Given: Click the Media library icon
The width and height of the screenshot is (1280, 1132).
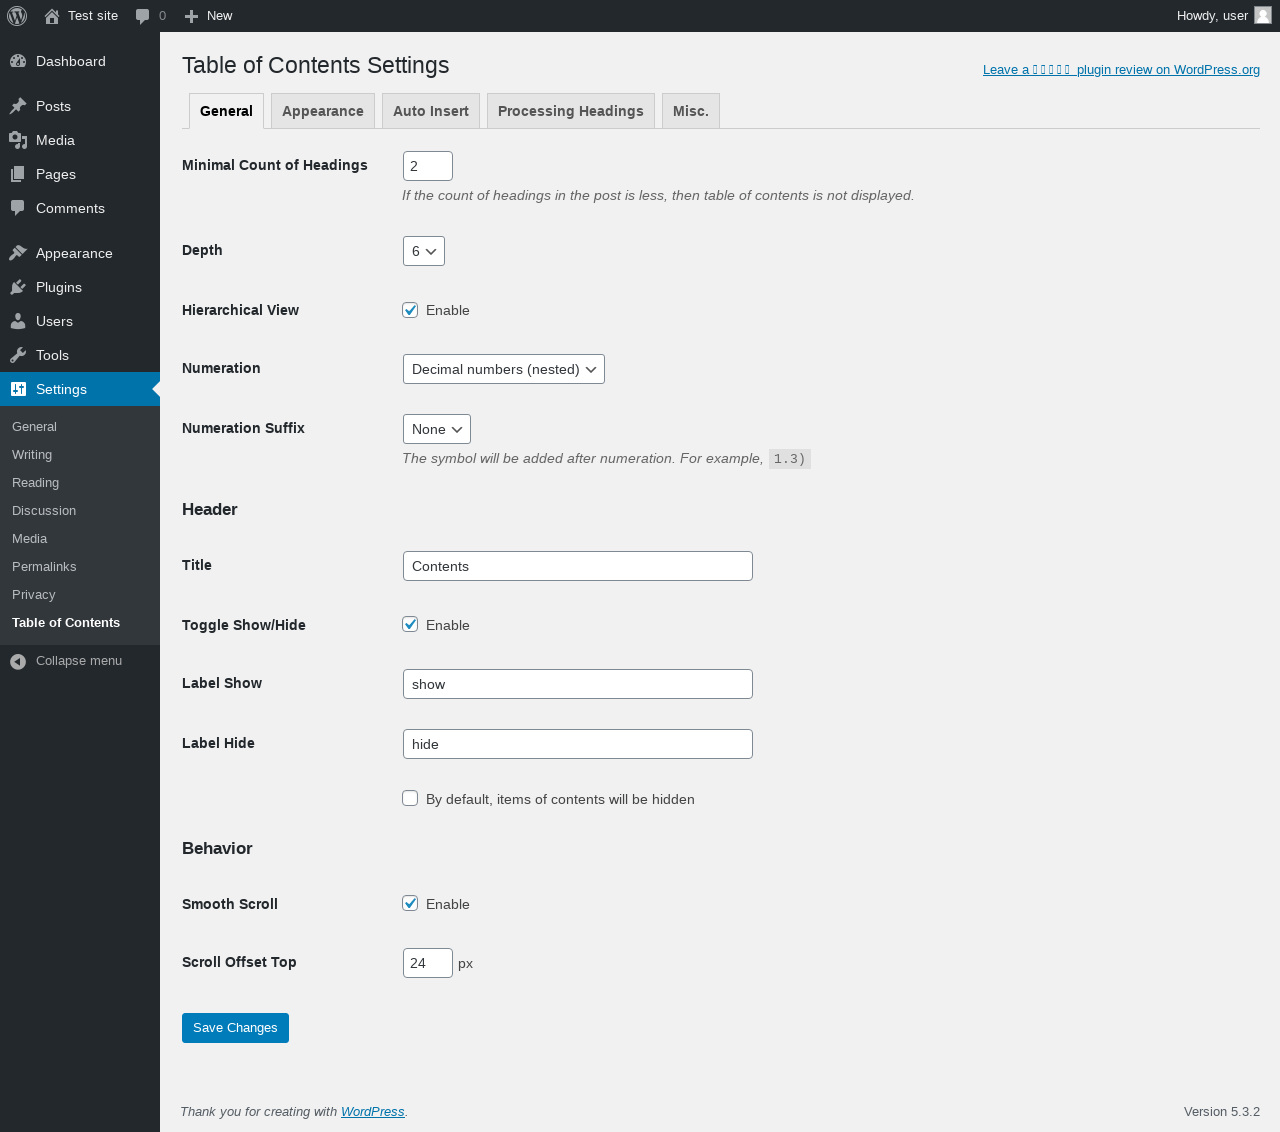Looking at the screenshot, I should point(18,140).
